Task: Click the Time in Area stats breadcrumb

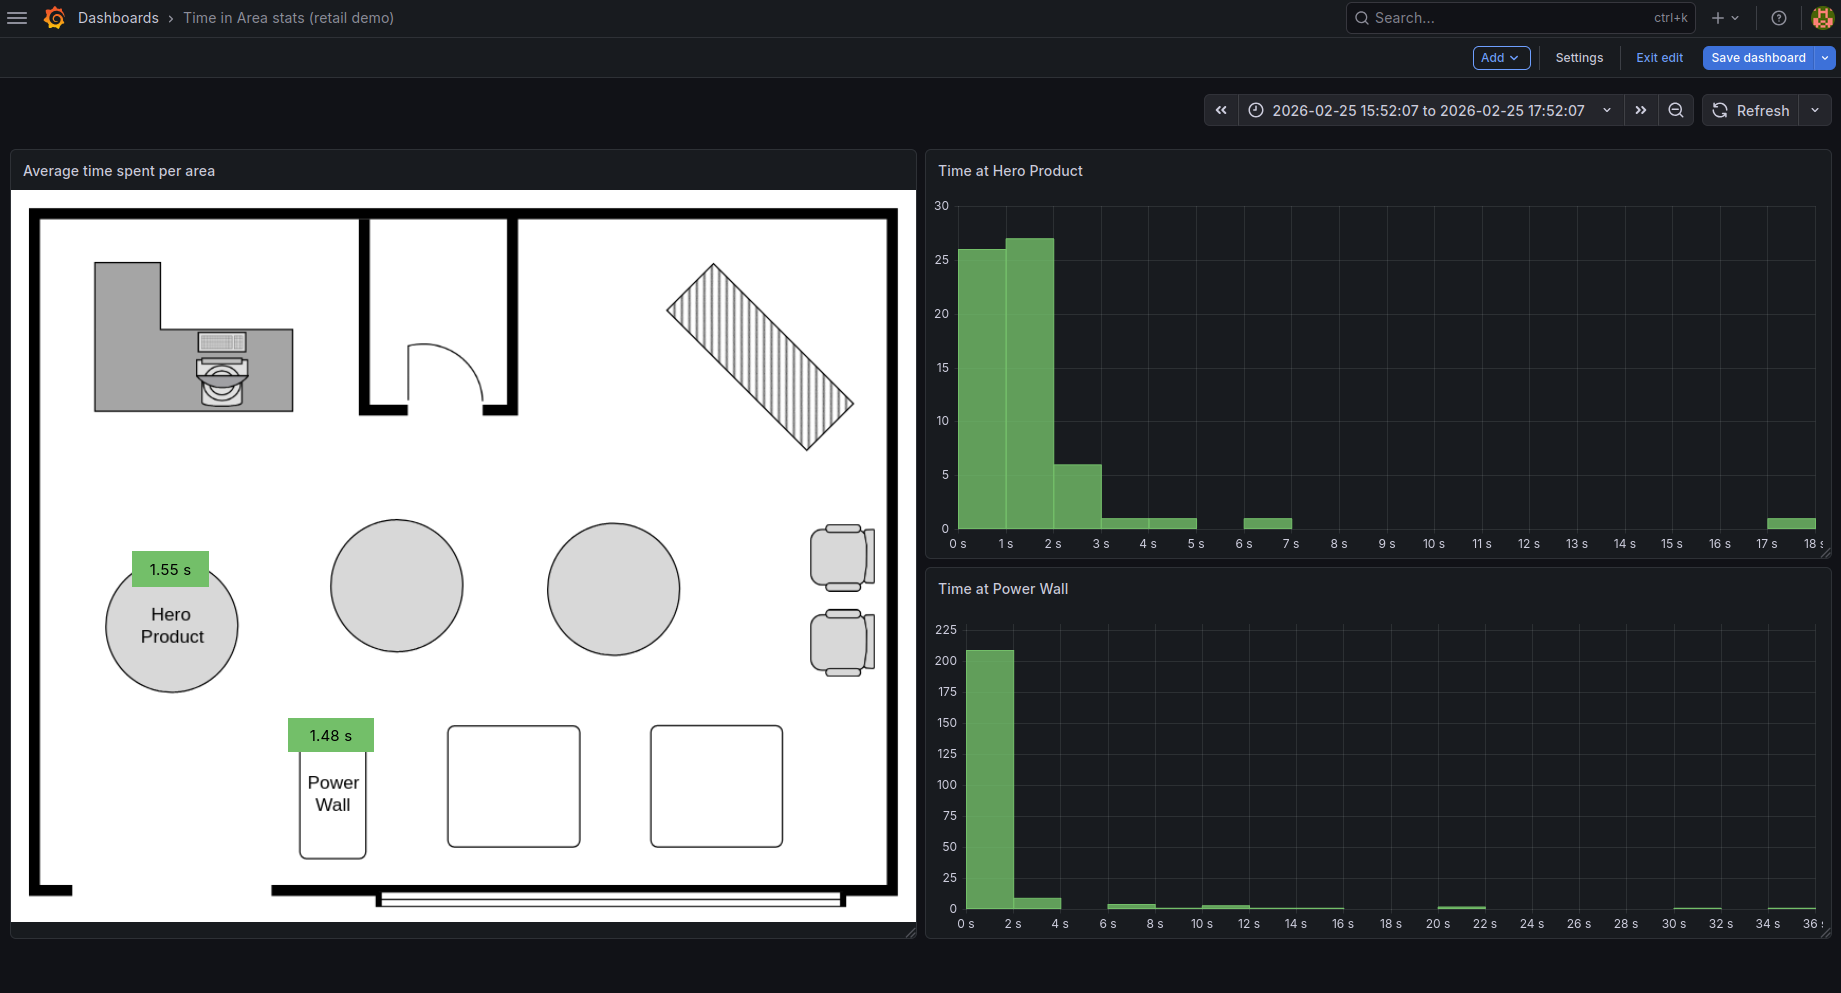Action: [x=288, y=18]
